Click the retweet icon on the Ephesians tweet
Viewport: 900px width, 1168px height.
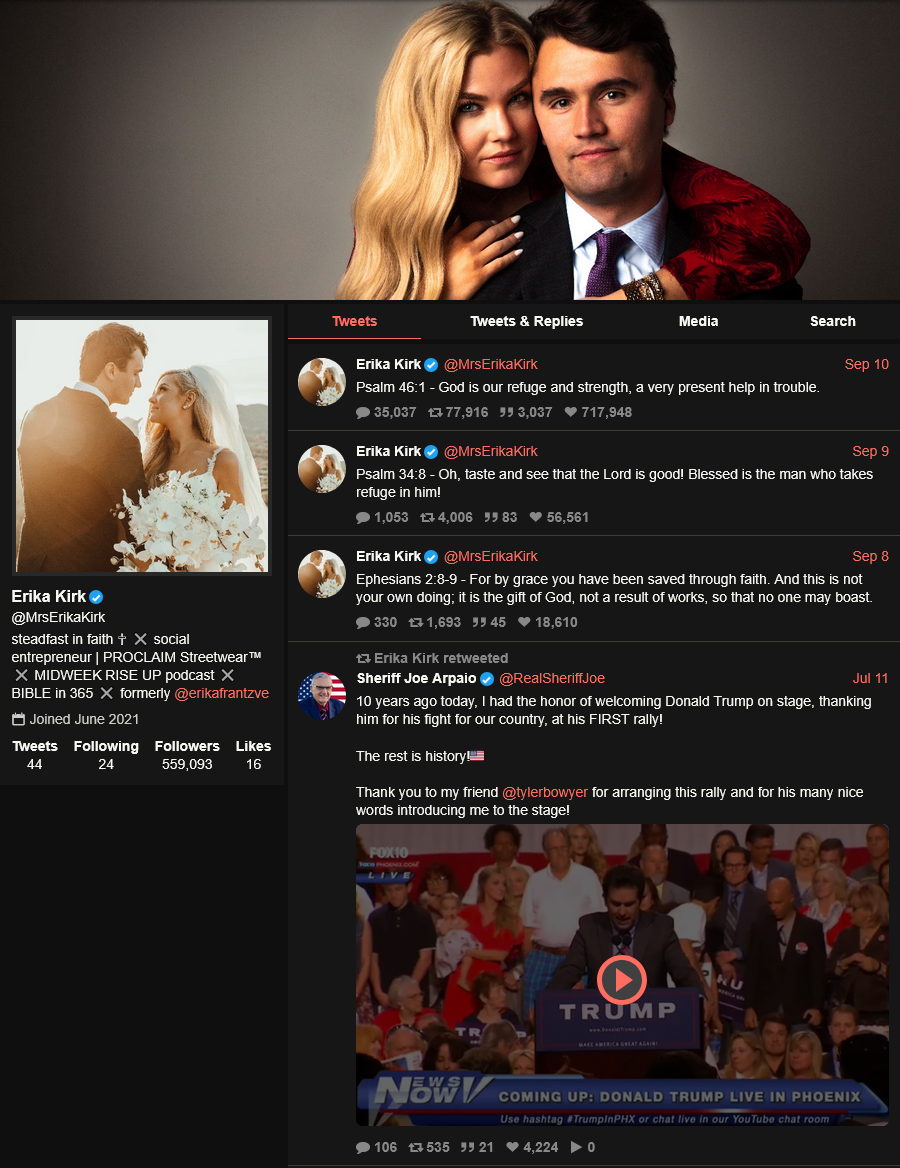click(x=416, y=622)
